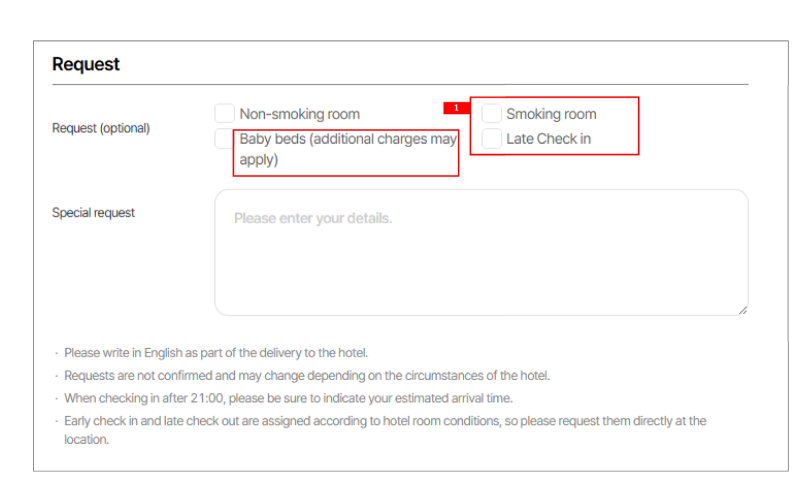The height and width of the screenshot is (492, 797).
Task: Click the 'Early check in and late check out' note
Action: (385, 421)
